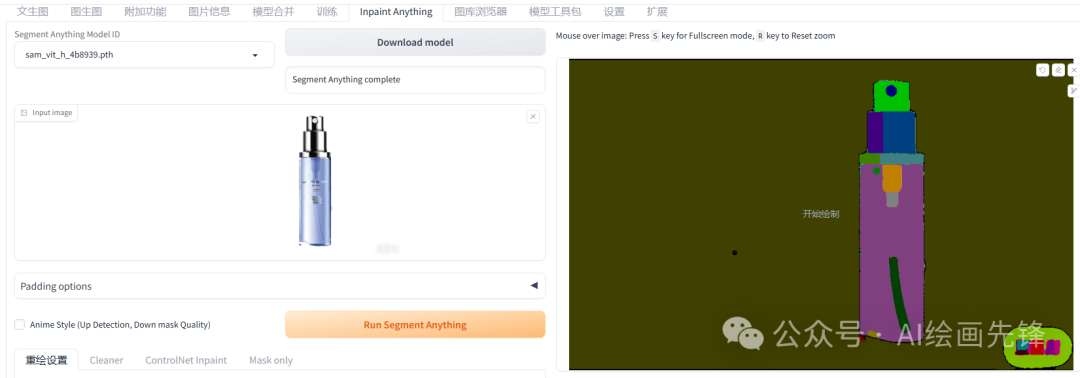The image size is (1080, 378).
Task: Select the 重绘设置 sub-tab
Action: [x=46, y=360]
